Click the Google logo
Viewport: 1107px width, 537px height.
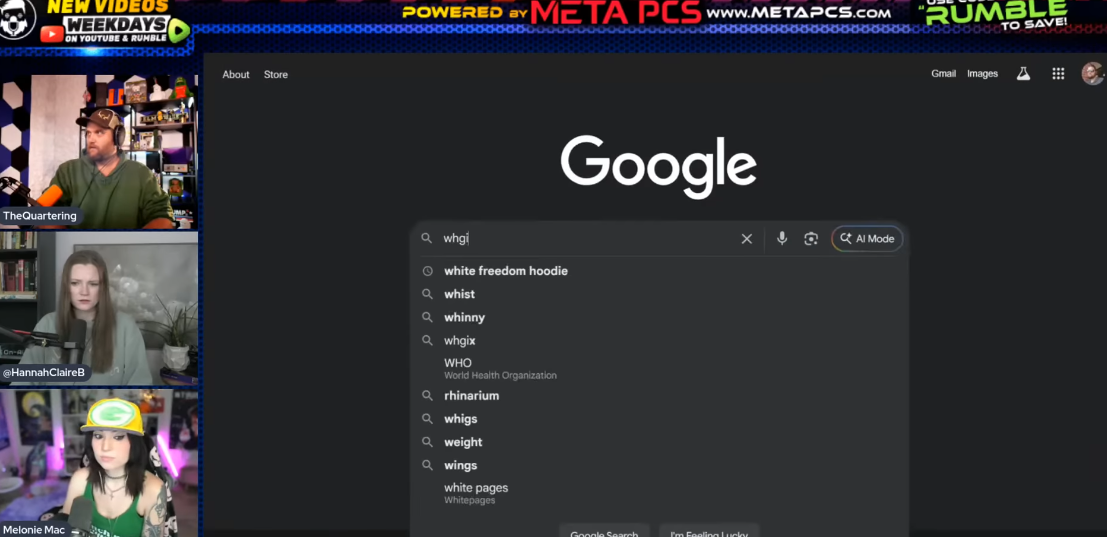659,167
